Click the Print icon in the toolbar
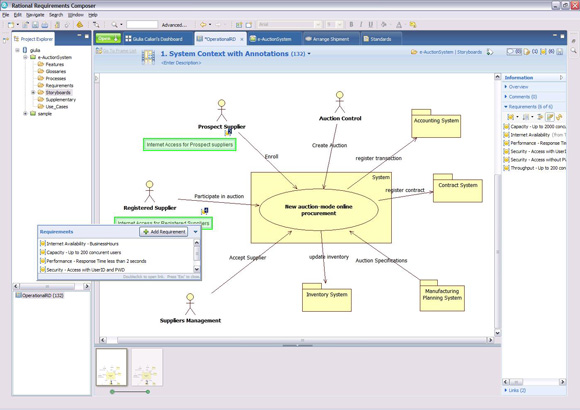 [x=45, y=25]
